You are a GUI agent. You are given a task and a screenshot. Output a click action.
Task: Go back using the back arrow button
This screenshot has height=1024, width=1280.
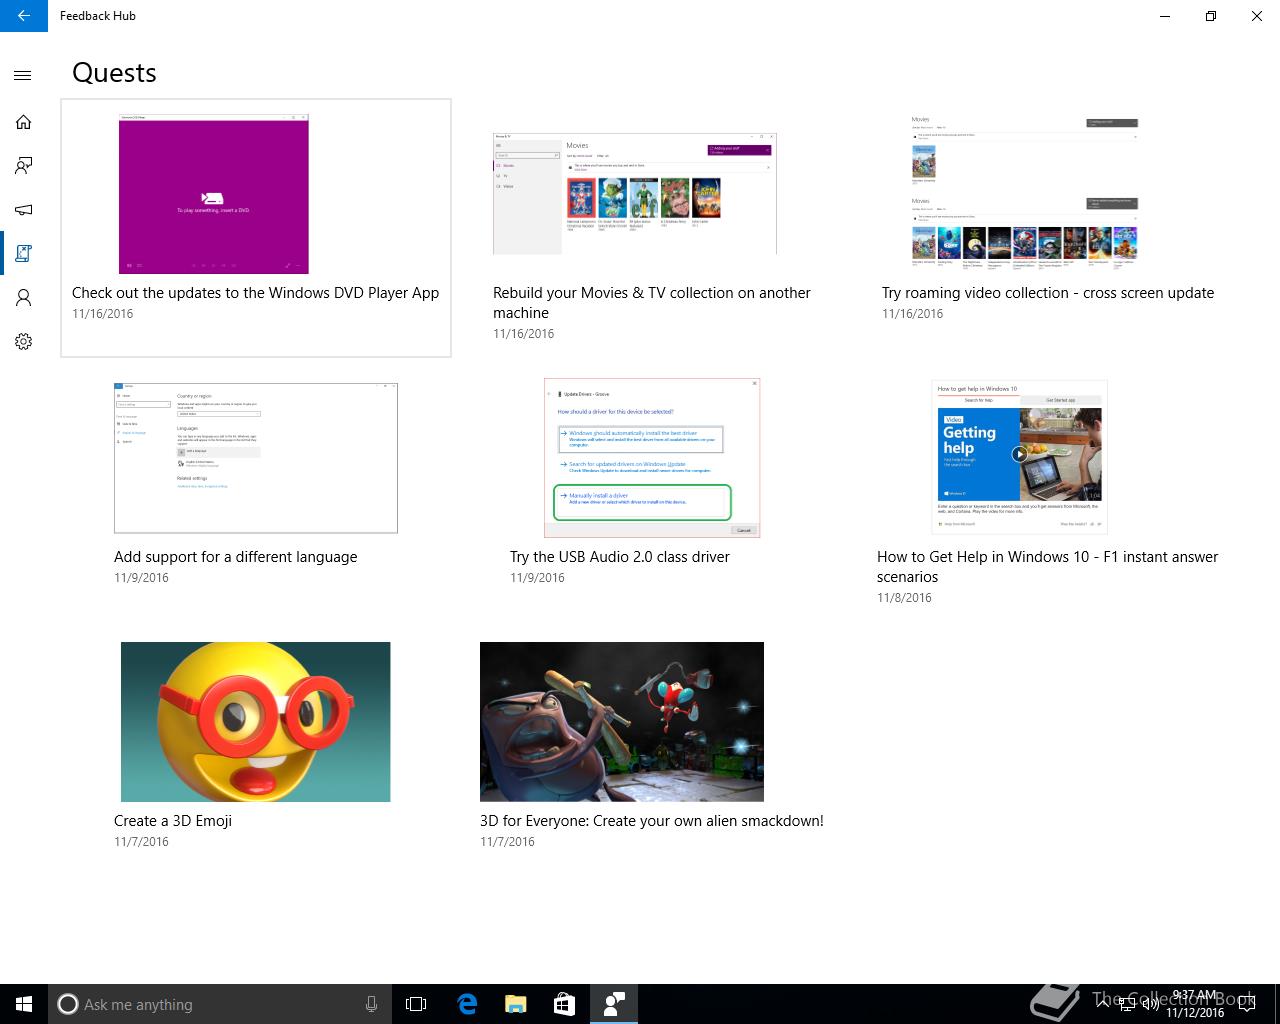click(24, 16)
